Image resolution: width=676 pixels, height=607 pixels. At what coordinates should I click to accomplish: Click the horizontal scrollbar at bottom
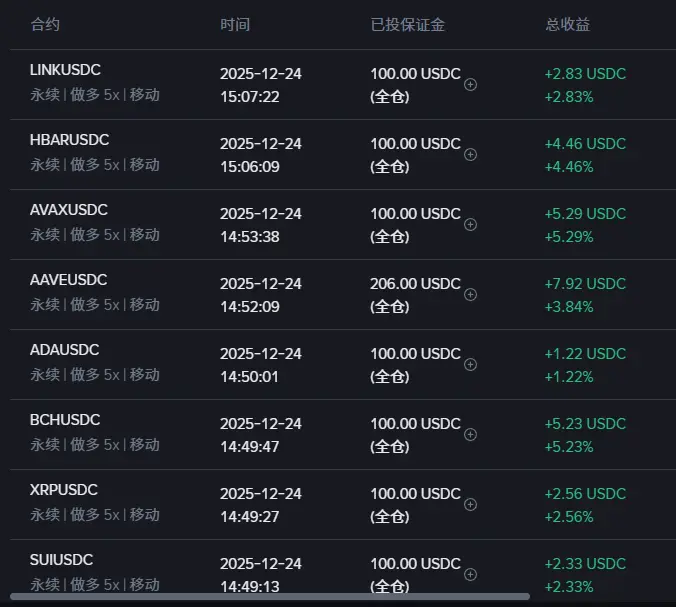(x=270, y=597)
